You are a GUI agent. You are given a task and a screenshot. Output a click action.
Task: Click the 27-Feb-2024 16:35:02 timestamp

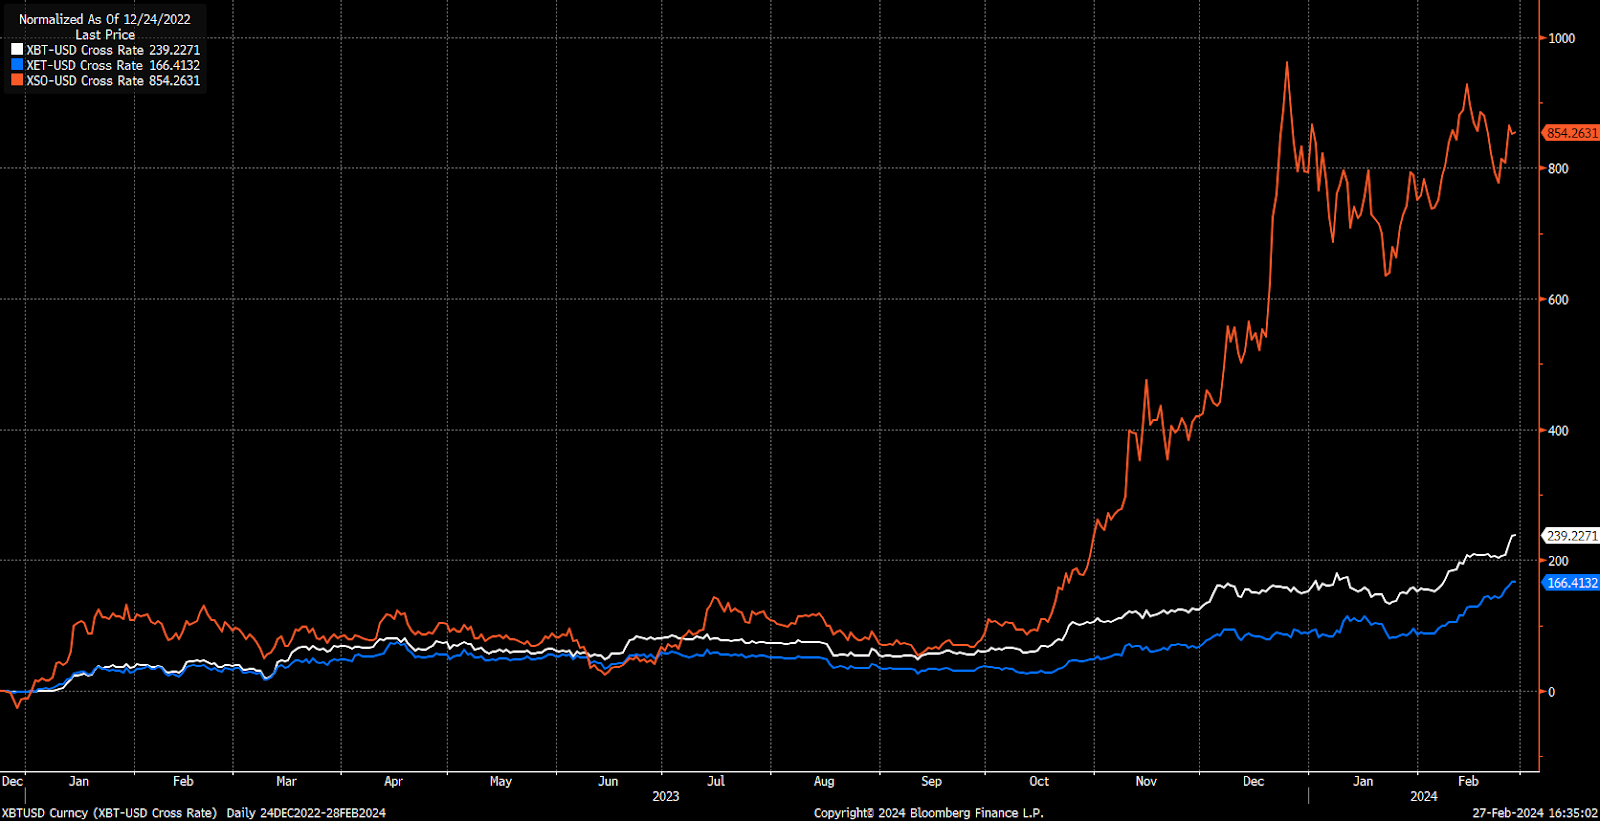(x=1535, y=813)
